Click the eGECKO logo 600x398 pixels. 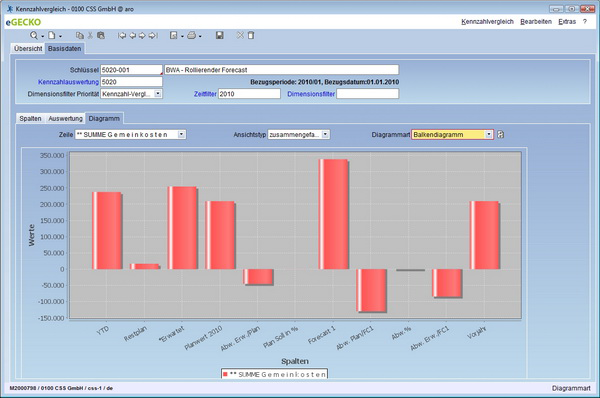(23, 22)
